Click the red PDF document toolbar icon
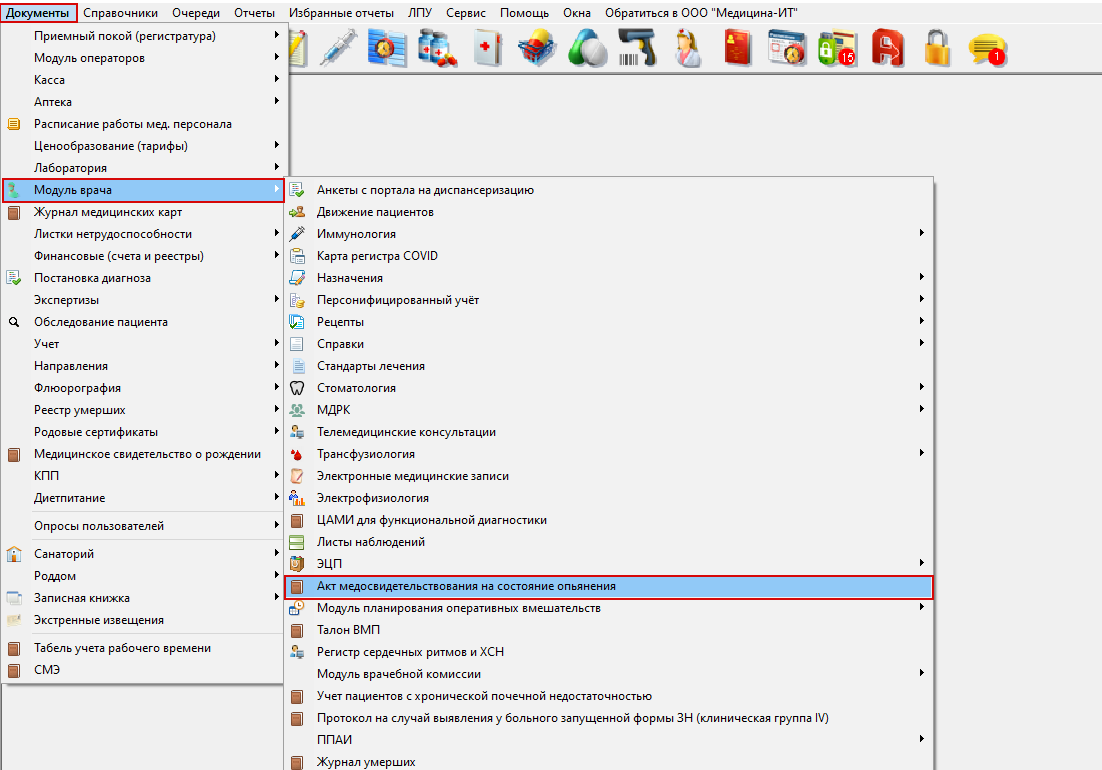 (x=888, y=48)
